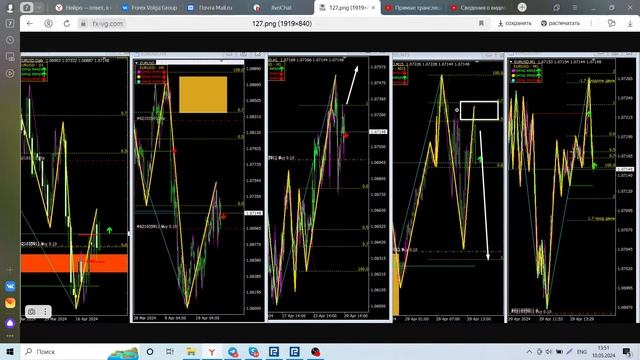
Task: Open the Windows Start menu
Action: [x=10, y=352]
